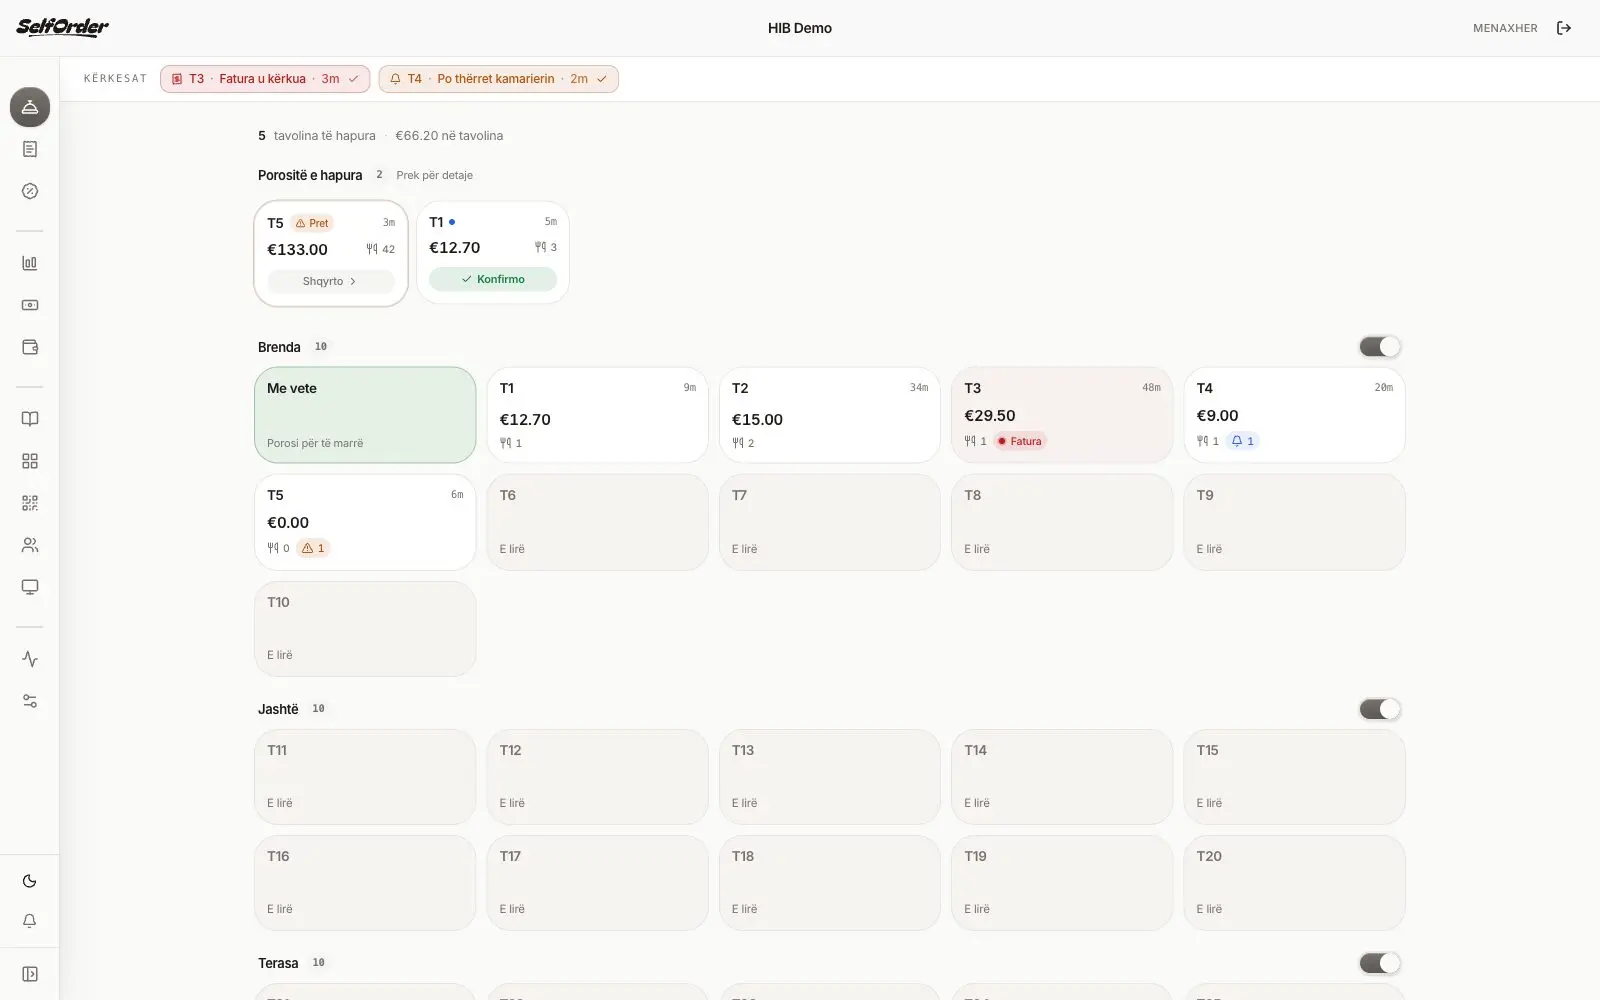Click 'Konfirmo' on the T1 open order

click(x=493, y=279)
